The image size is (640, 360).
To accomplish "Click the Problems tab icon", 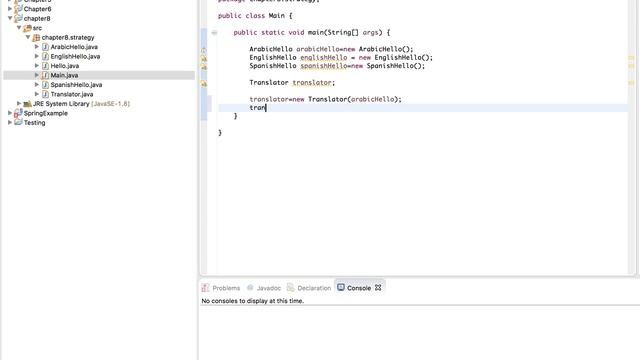I will 205,288.
